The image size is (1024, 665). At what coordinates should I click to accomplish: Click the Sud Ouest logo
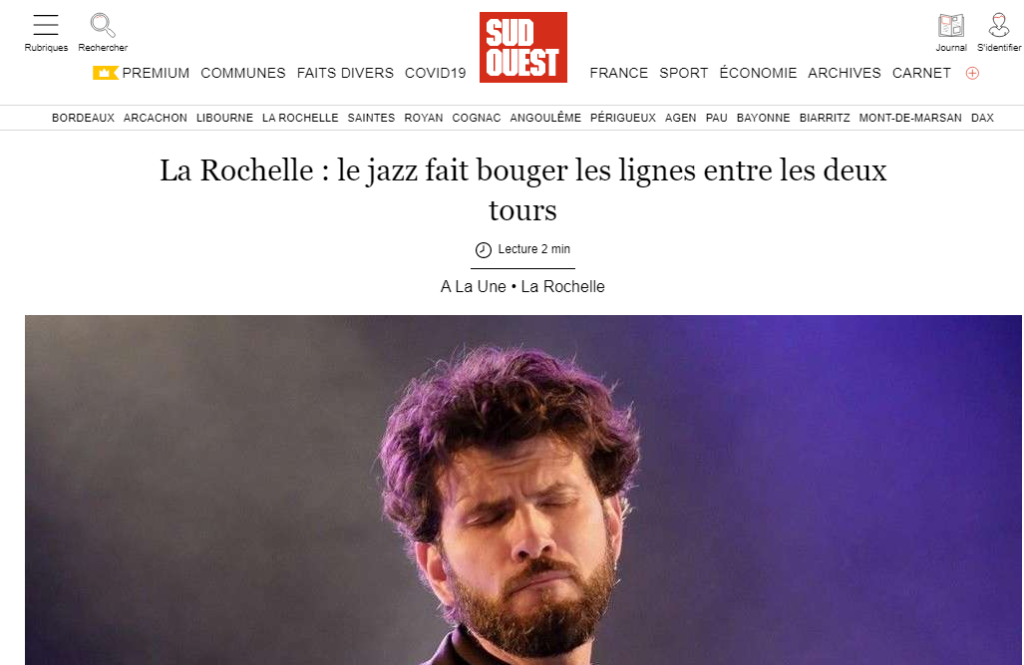[523, 47]
